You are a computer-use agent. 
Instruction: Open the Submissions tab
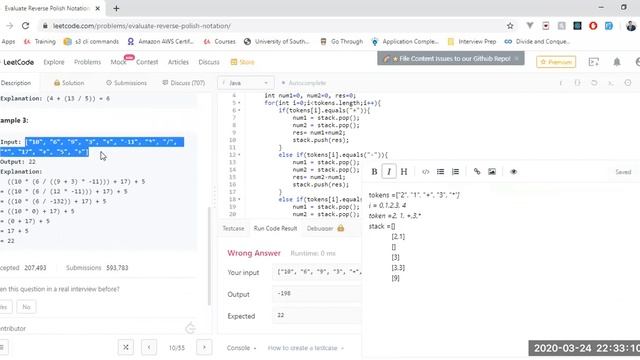coord(126,83)
